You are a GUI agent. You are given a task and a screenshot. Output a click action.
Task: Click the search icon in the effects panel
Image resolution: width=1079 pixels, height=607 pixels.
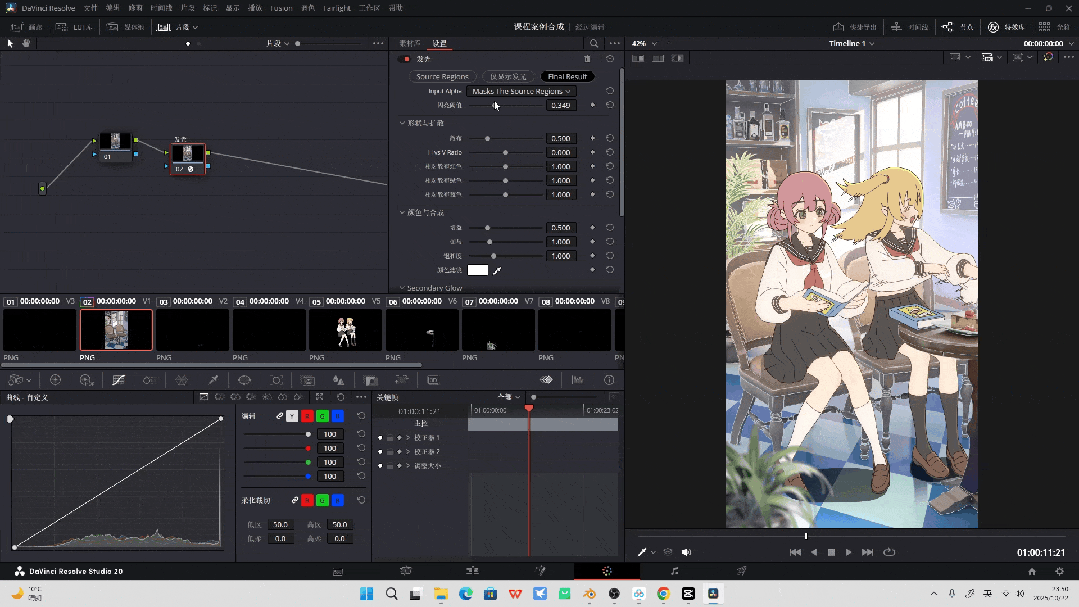pyautogui.click(x=594, y=44)
